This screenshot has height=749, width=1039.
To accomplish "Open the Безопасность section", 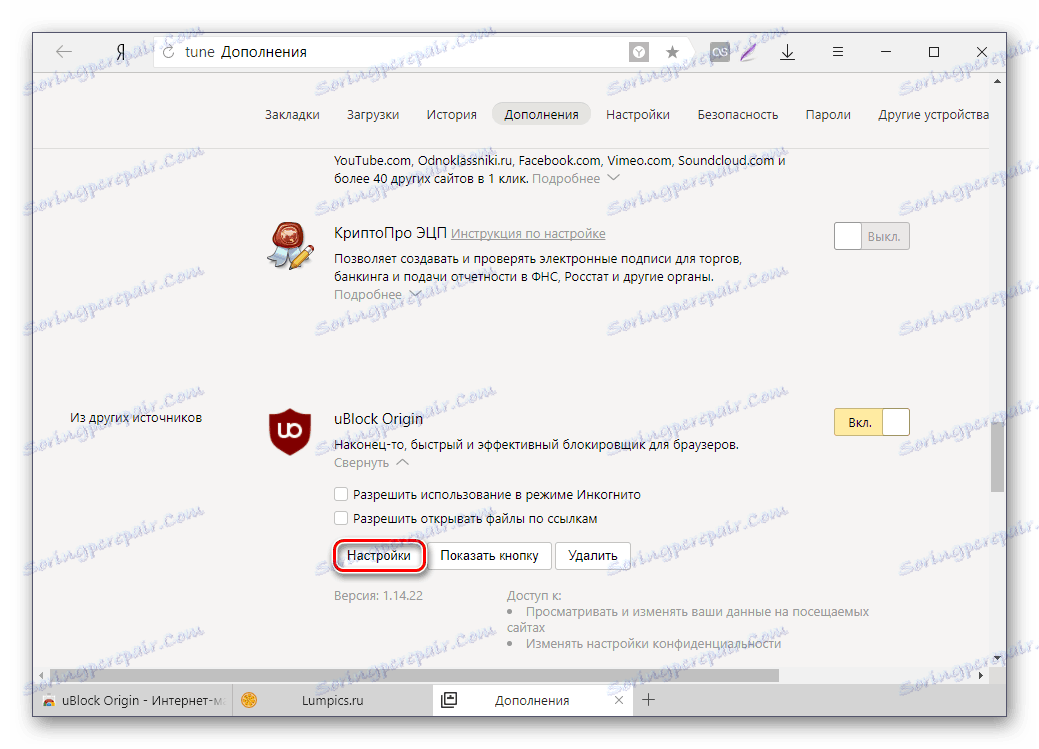I will pos(738,115).
